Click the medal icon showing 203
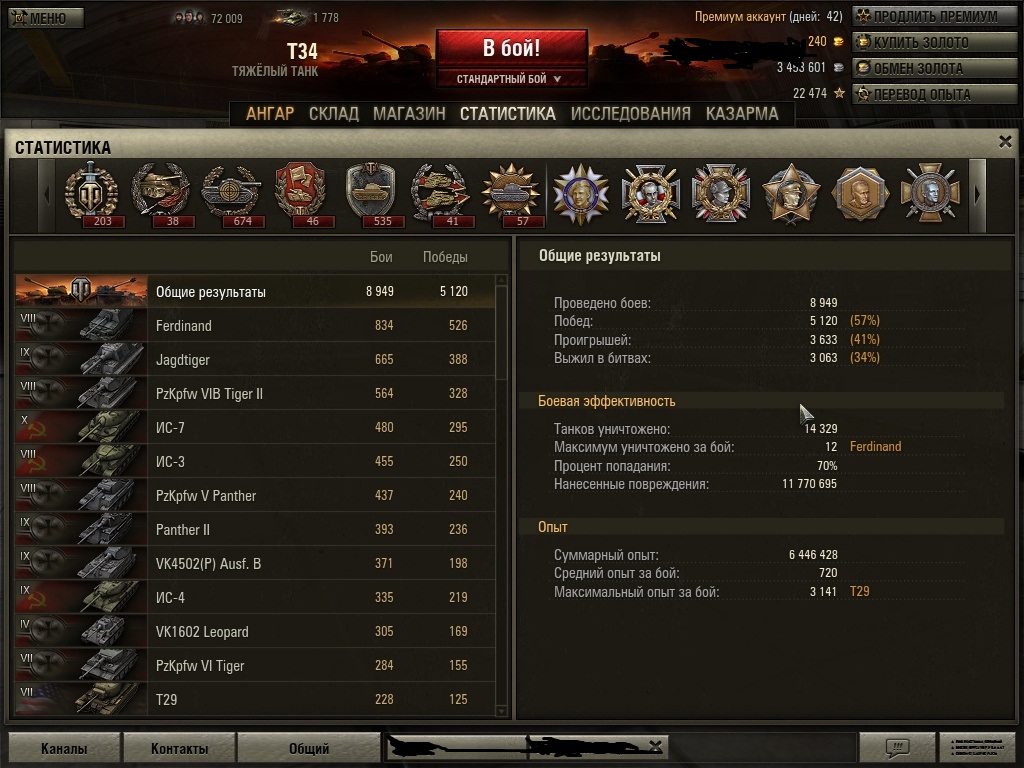 point(91,193)
